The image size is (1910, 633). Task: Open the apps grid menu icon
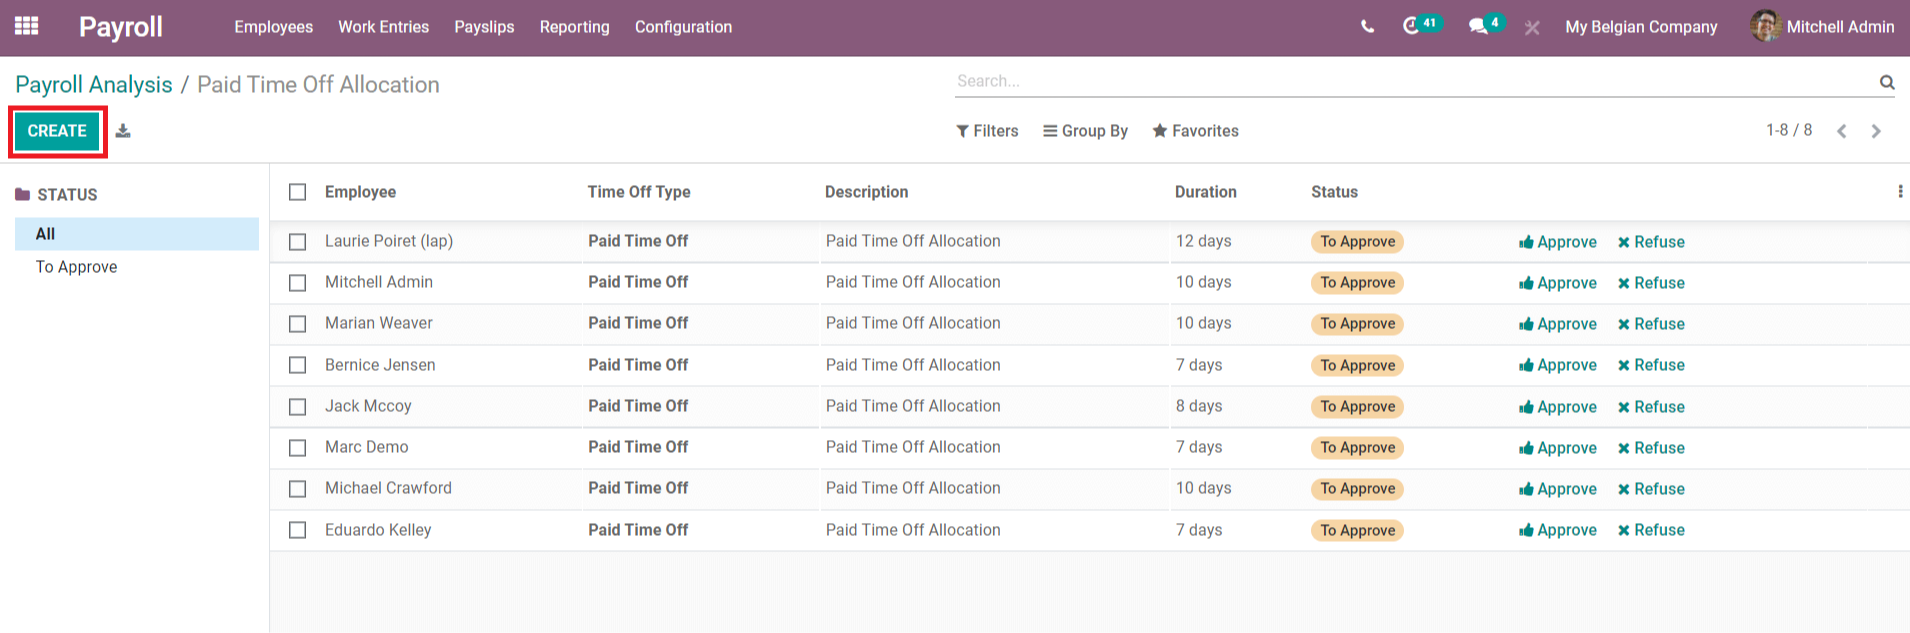[x=27, y=26]
